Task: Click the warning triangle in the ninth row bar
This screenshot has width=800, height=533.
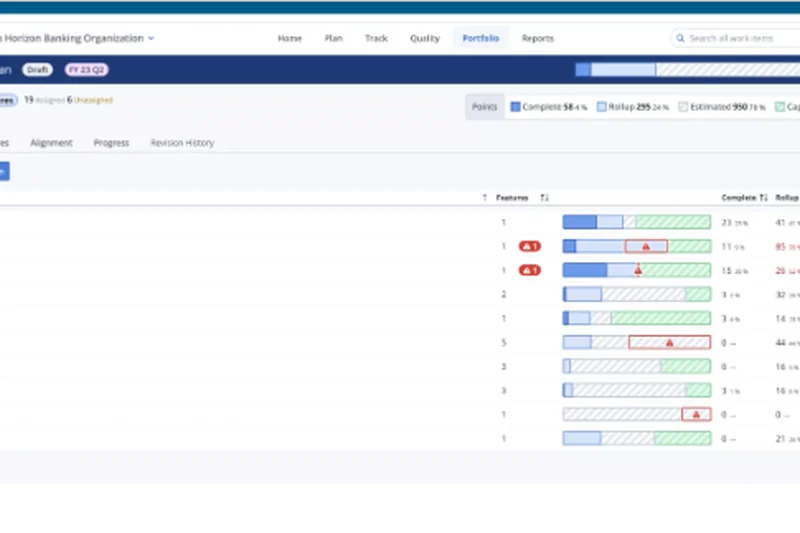Action: point(695,414)
